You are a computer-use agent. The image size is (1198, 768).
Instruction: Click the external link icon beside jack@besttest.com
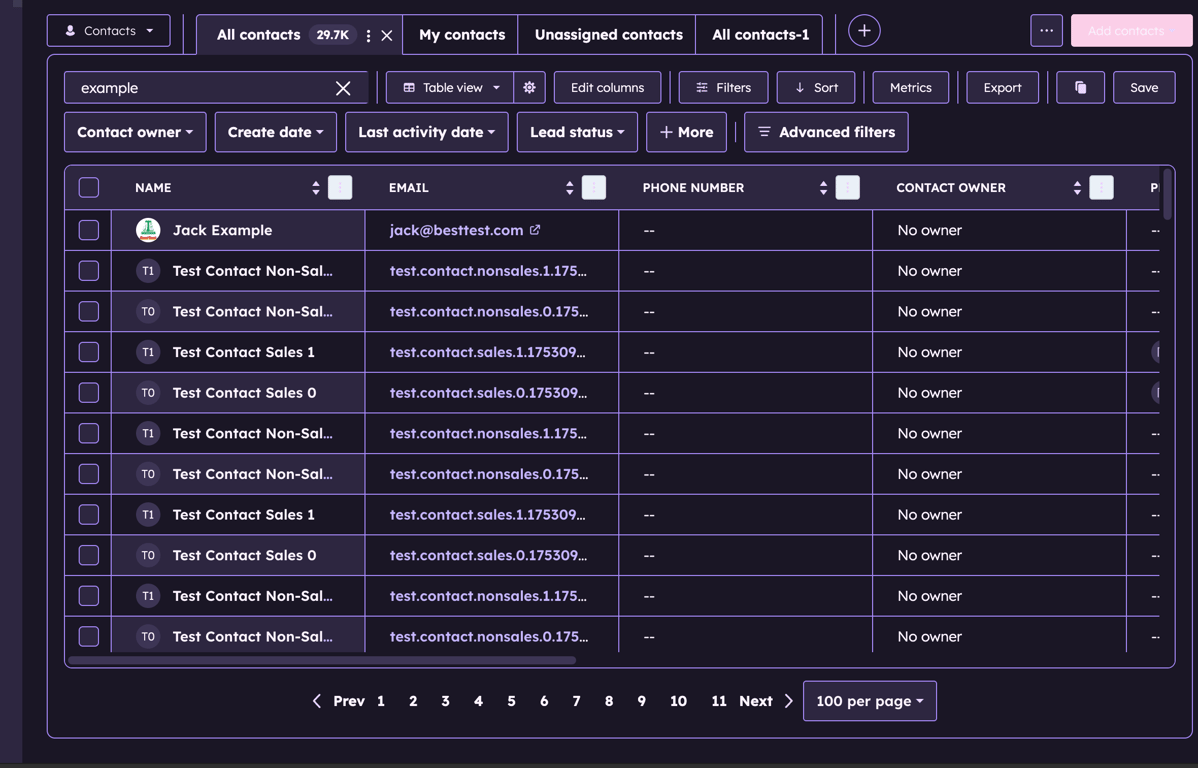click(536, 229)
